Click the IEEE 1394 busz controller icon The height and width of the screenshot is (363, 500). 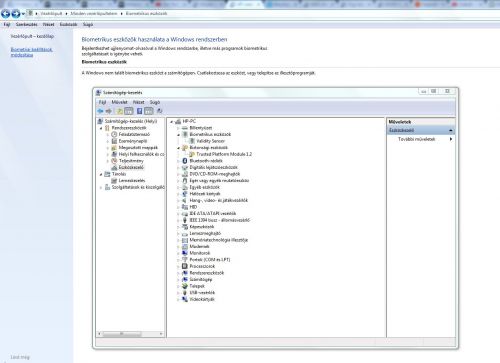185,220
